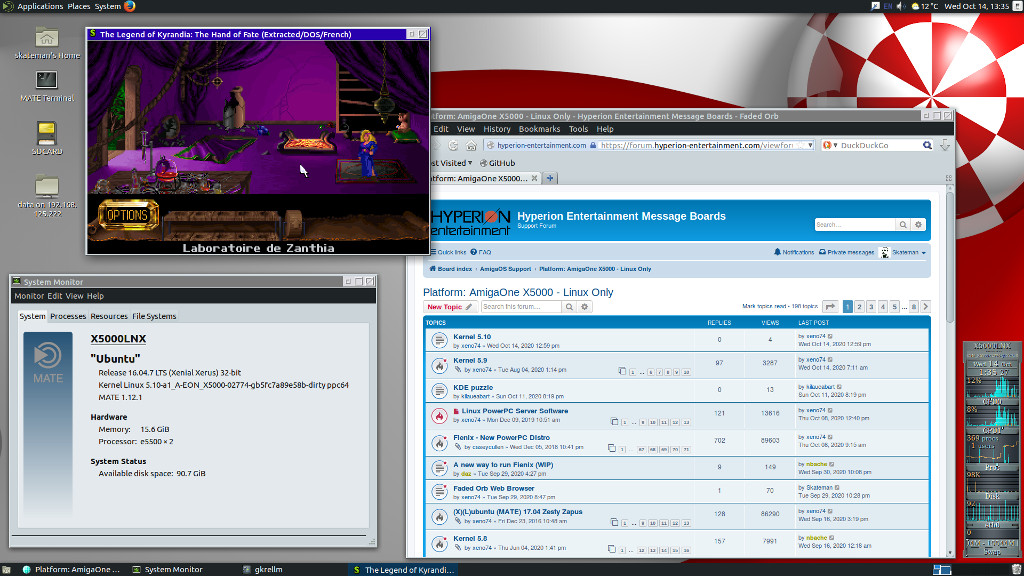Click the New Topic button

449,307
